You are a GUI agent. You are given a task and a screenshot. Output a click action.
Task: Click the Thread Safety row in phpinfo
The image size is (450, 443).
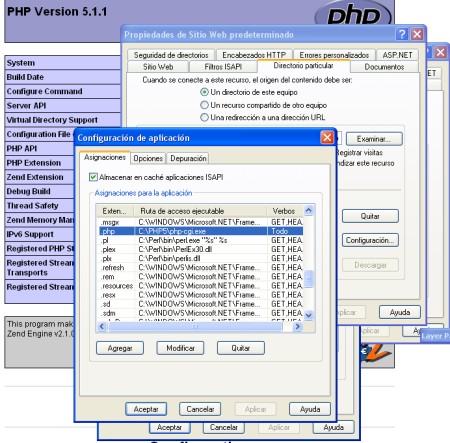coord(39,206)
